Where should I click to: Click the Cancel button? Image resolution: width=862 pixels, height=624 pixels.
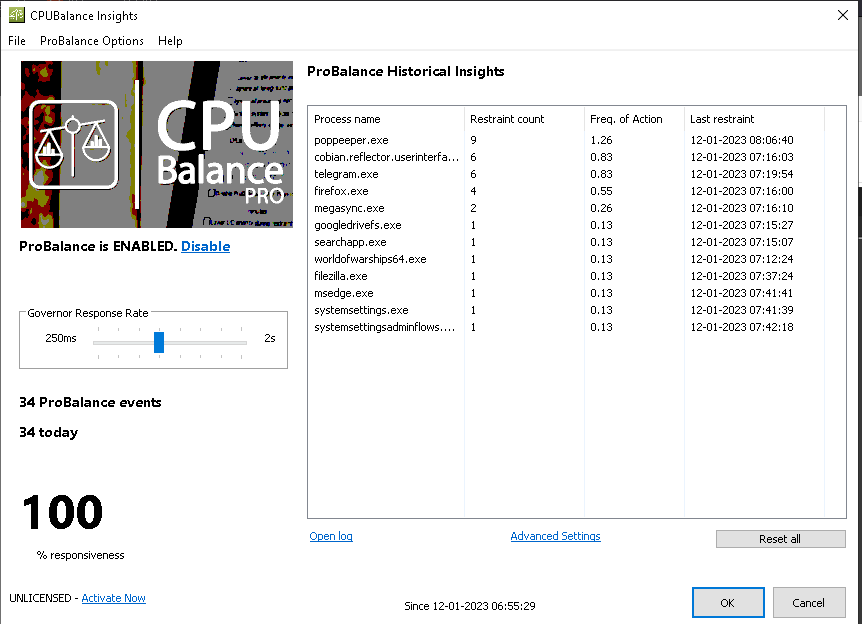tap(809, 603)
